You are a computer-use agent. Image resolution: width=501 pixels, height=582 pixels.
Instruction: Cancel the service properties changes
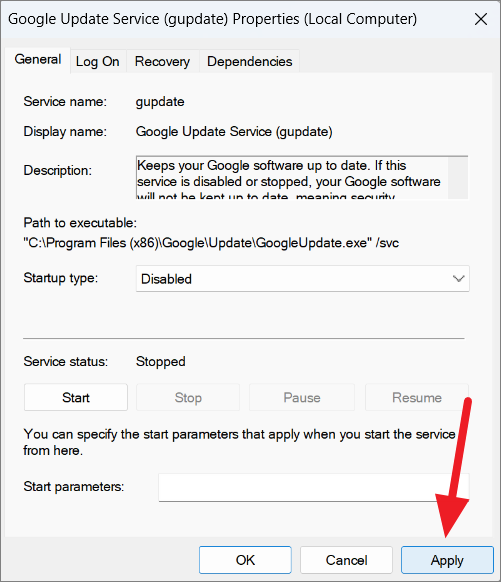point(346,560)
